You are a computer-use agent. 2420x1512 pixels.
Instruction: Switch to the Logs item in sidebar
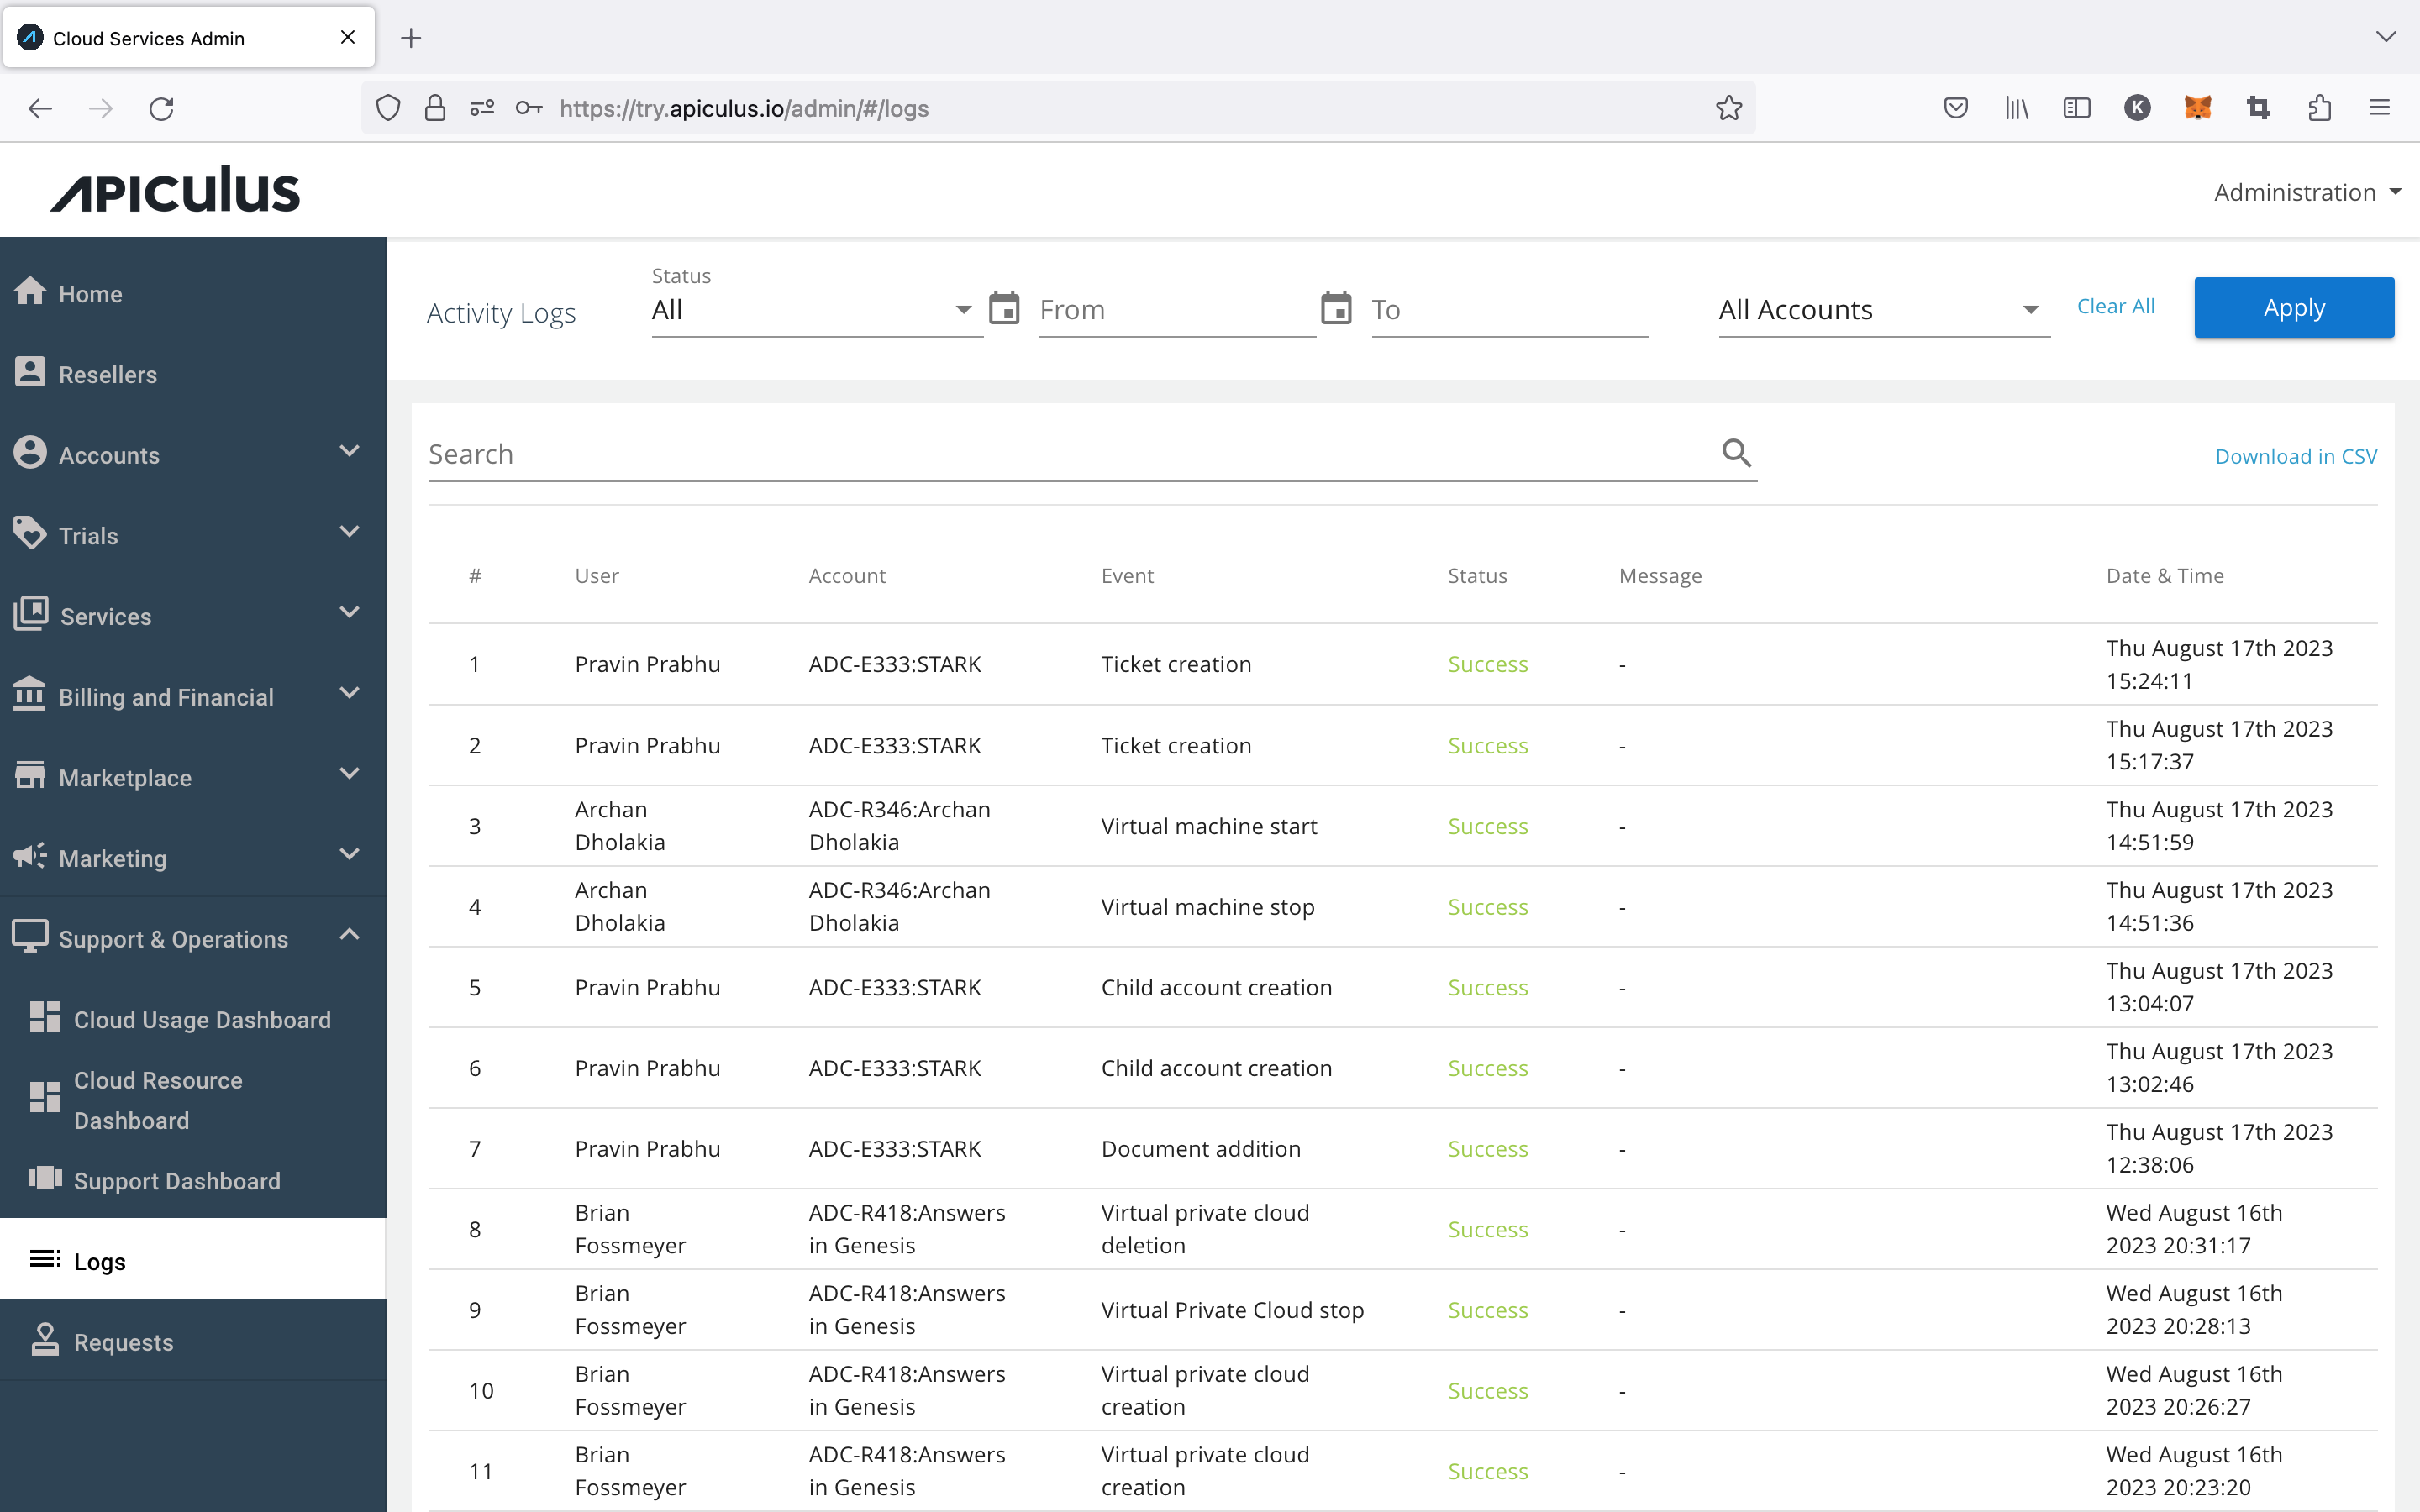101,1261
